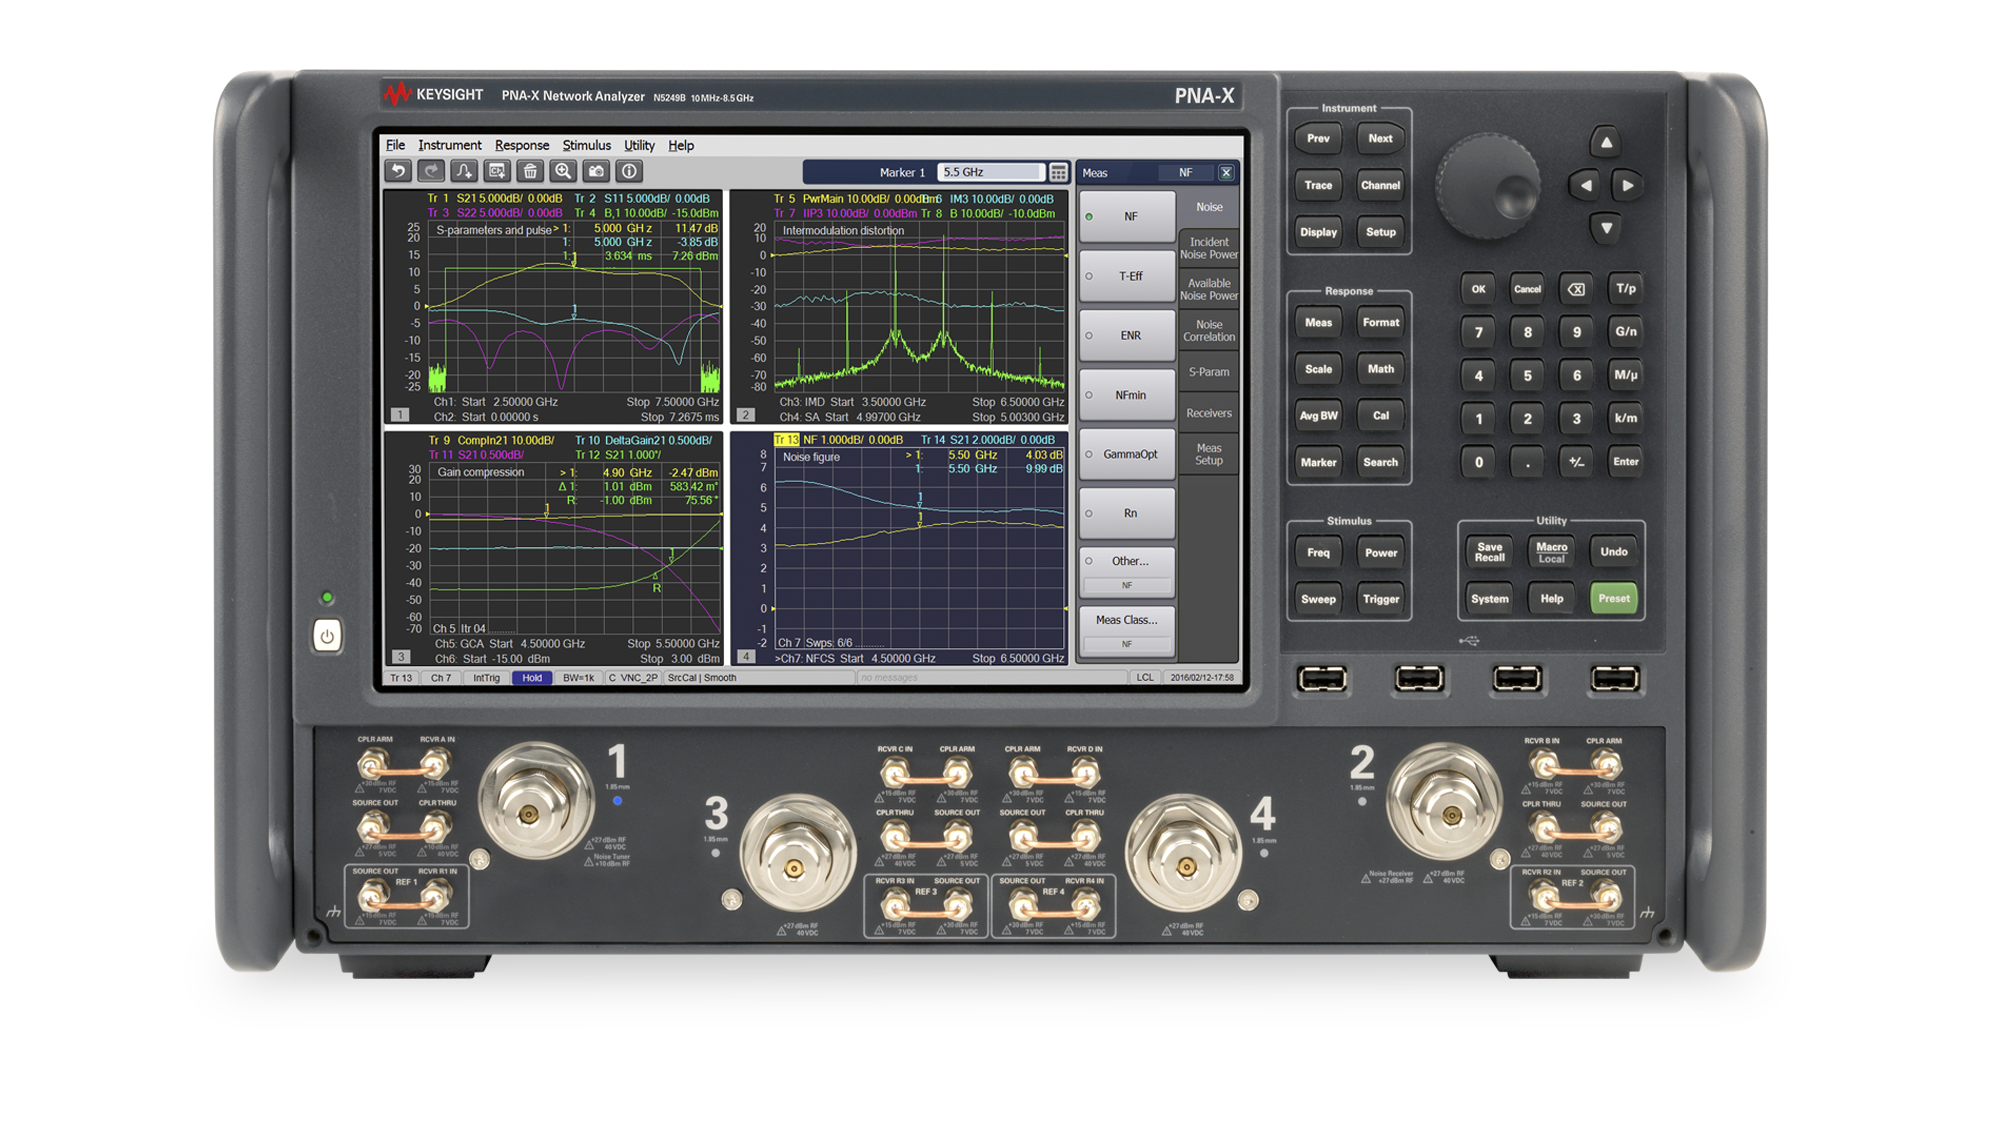Viewport: 2000px width, 1125px height.
Task: Open the Stimulus menu
Action: [586, 145]
